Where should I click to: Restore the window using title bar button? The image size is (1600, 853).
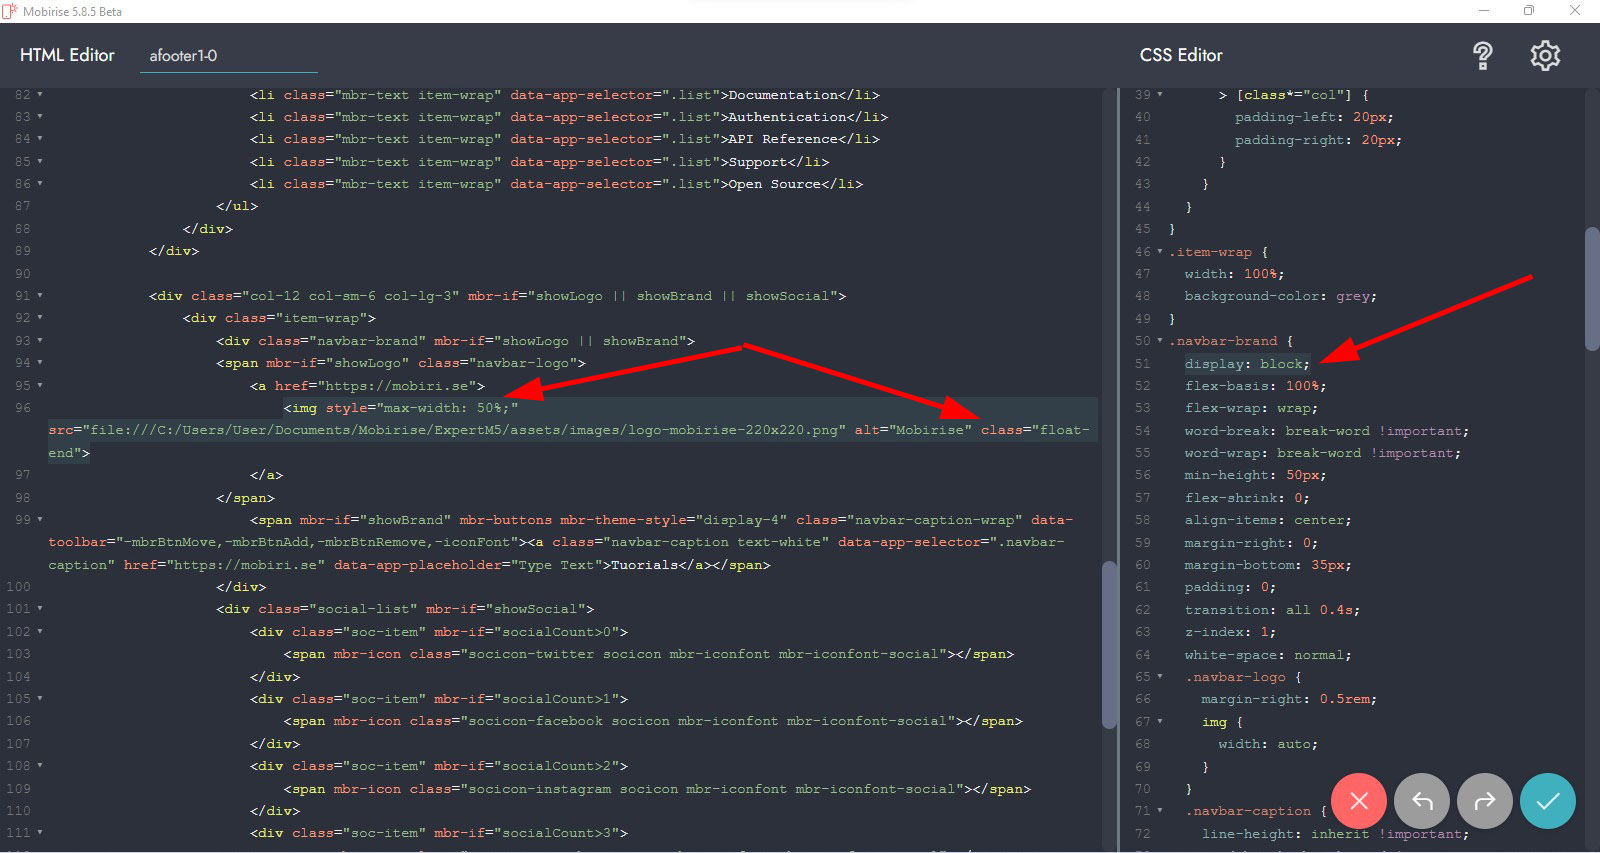pos(1528,11)
